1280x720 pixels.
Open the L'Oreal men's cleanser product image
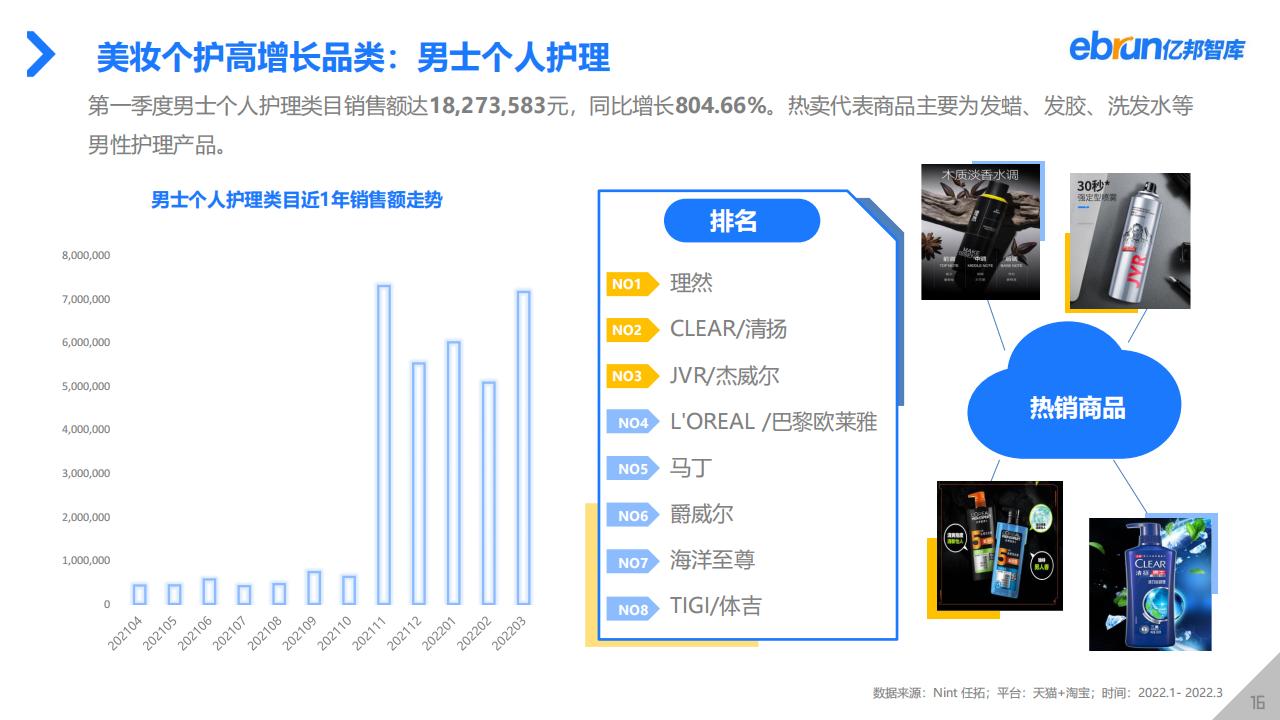tap(999, 546)
